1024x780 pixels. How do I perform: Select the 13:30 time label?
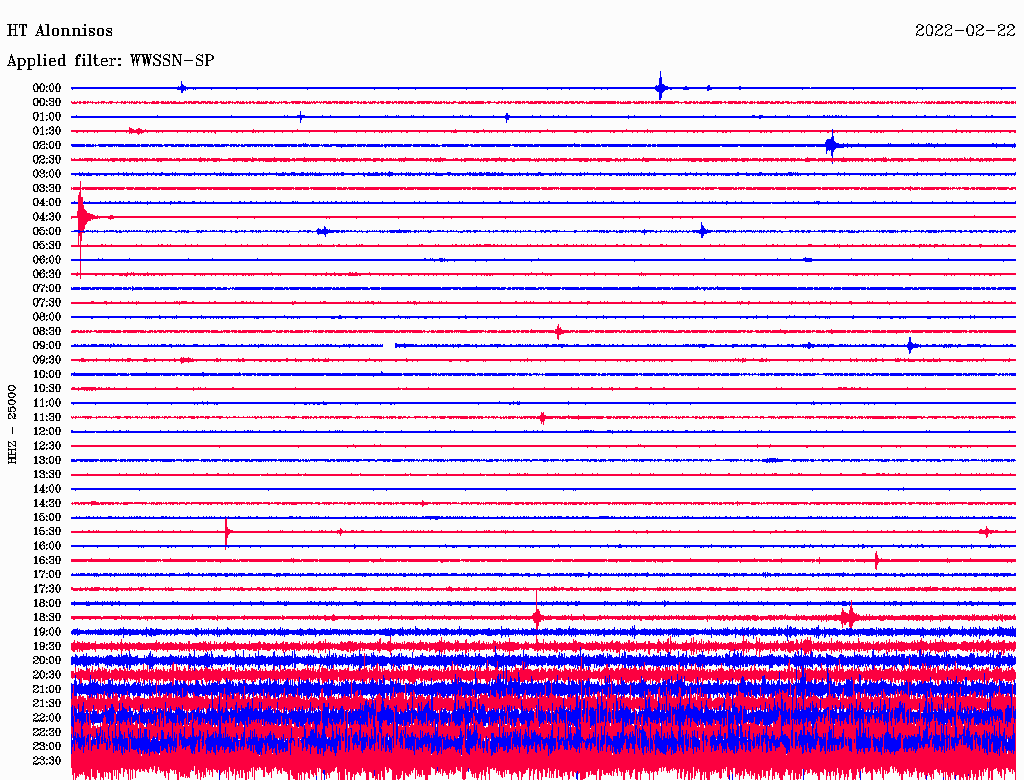(x=47, y=475)
